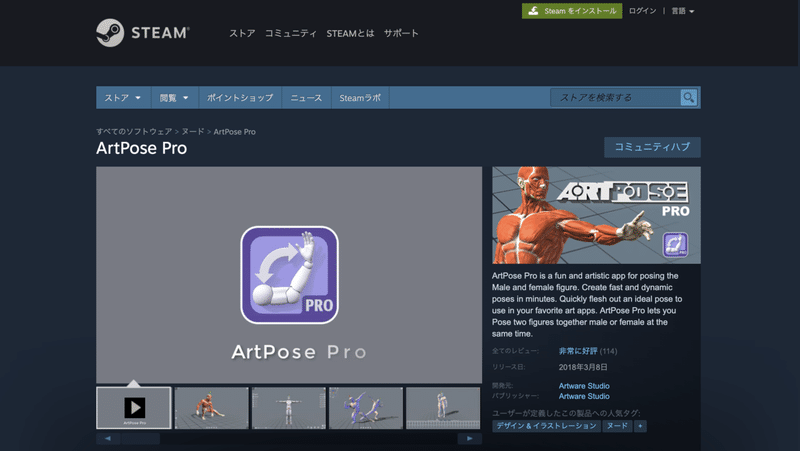Open サポート in header menu
This screenshot has width=800, height=451.
click(x=401, y=33)
